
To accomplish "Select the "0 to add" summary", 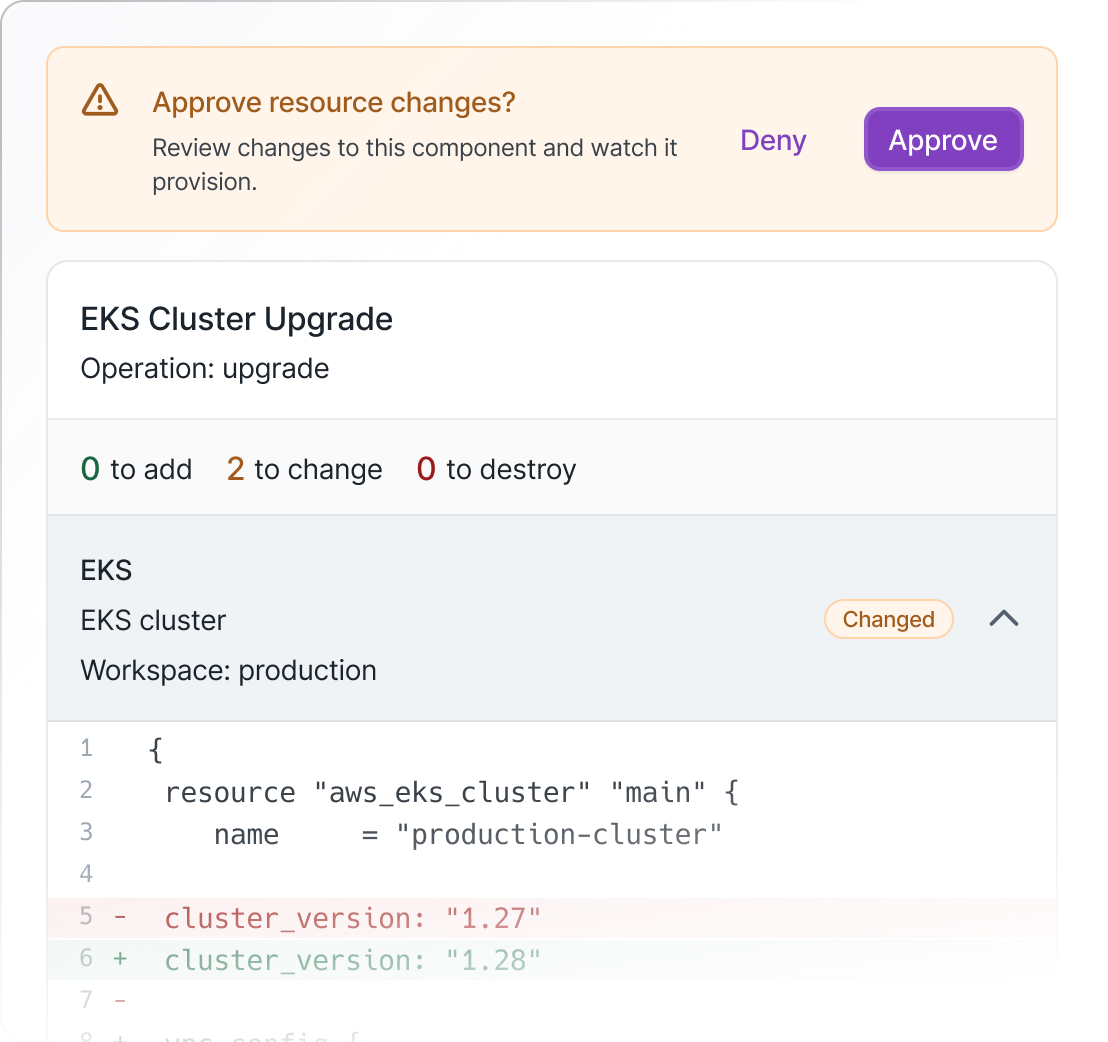I will [x=136, y=469].
